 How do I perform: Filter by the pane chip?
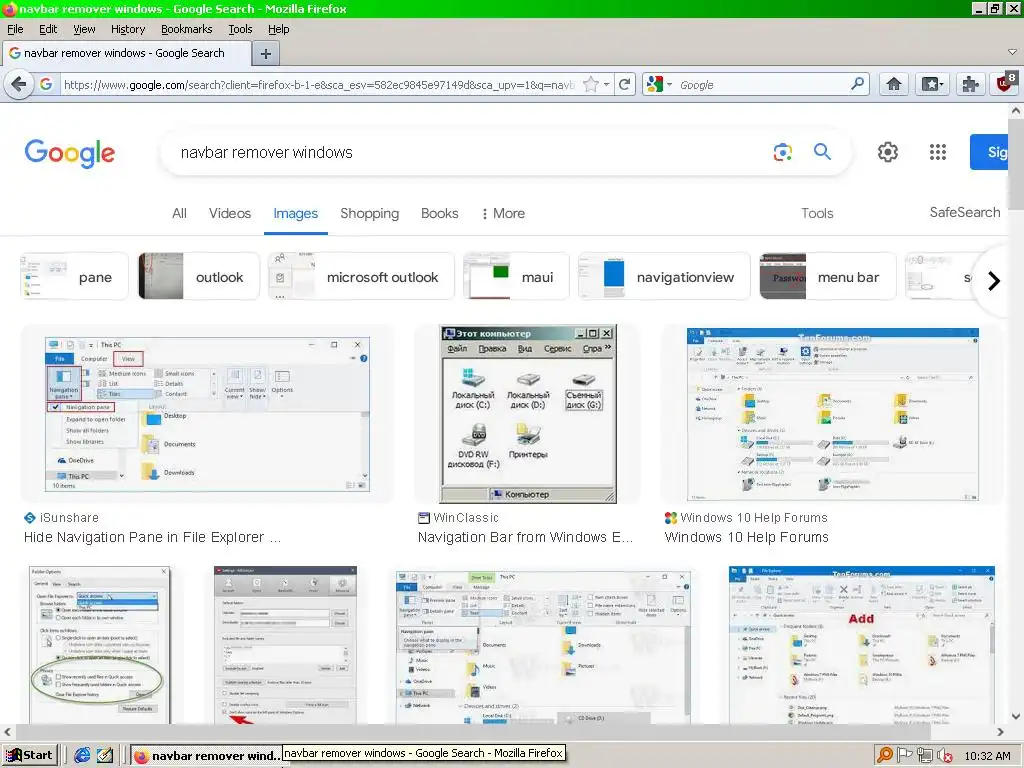click(74, 277)
